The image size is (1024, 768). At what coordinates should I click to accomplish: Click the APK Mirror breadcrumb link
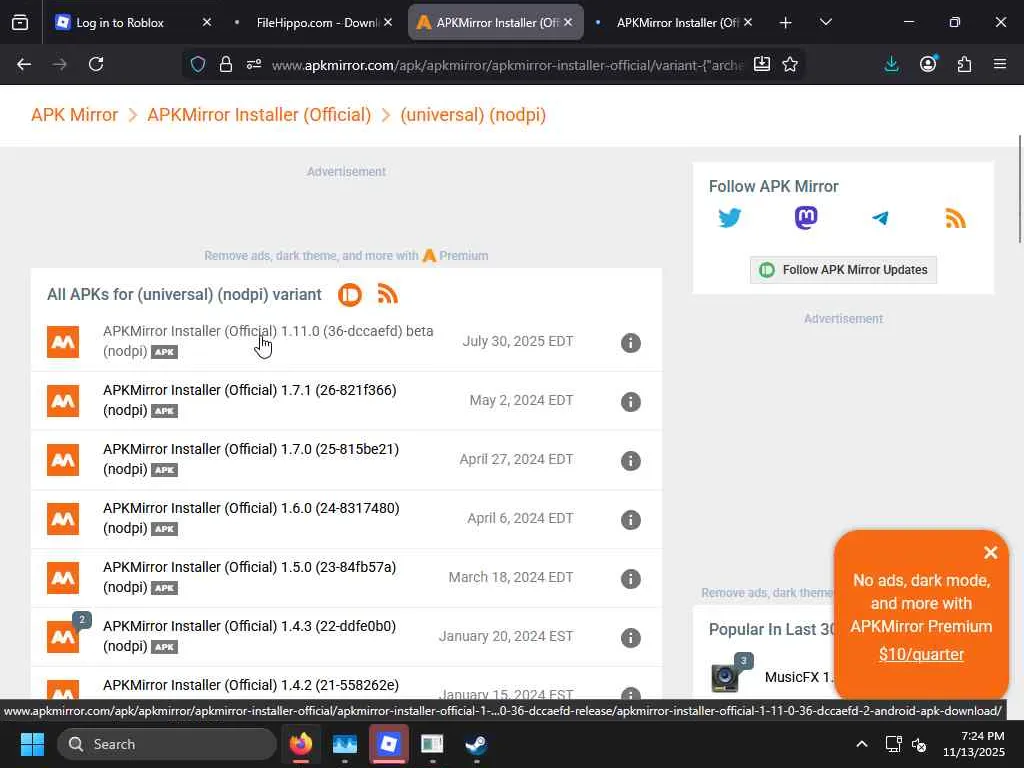tap(74, 115)
